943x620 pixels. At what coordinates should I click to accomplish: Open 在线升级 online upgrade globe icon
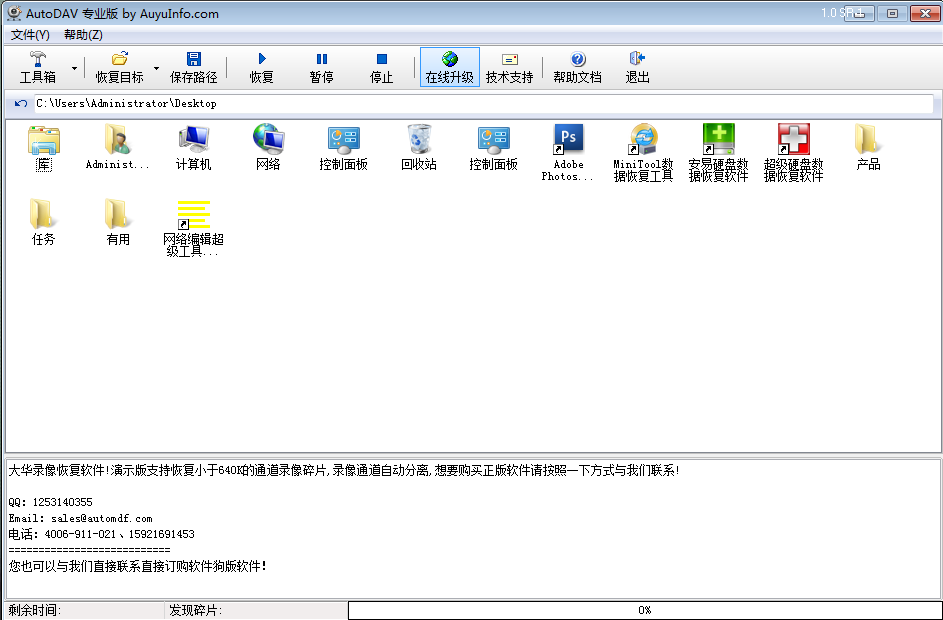(449, 60)
